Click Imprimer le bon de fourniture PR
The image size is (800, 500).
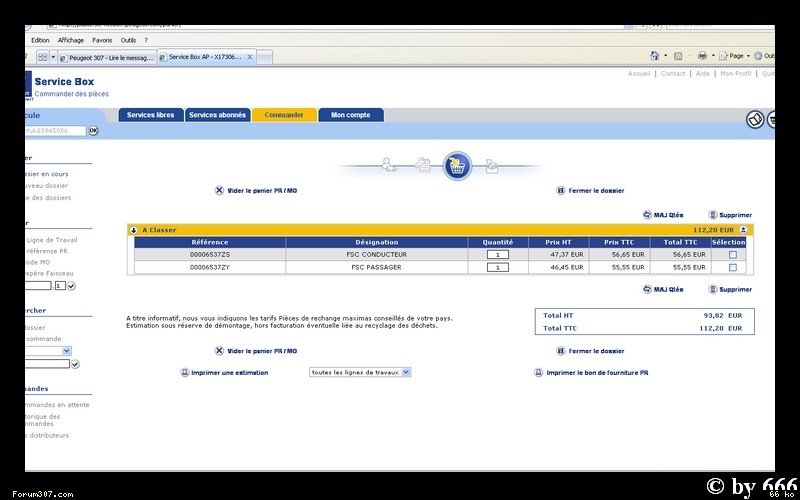(x=597, y=372)
